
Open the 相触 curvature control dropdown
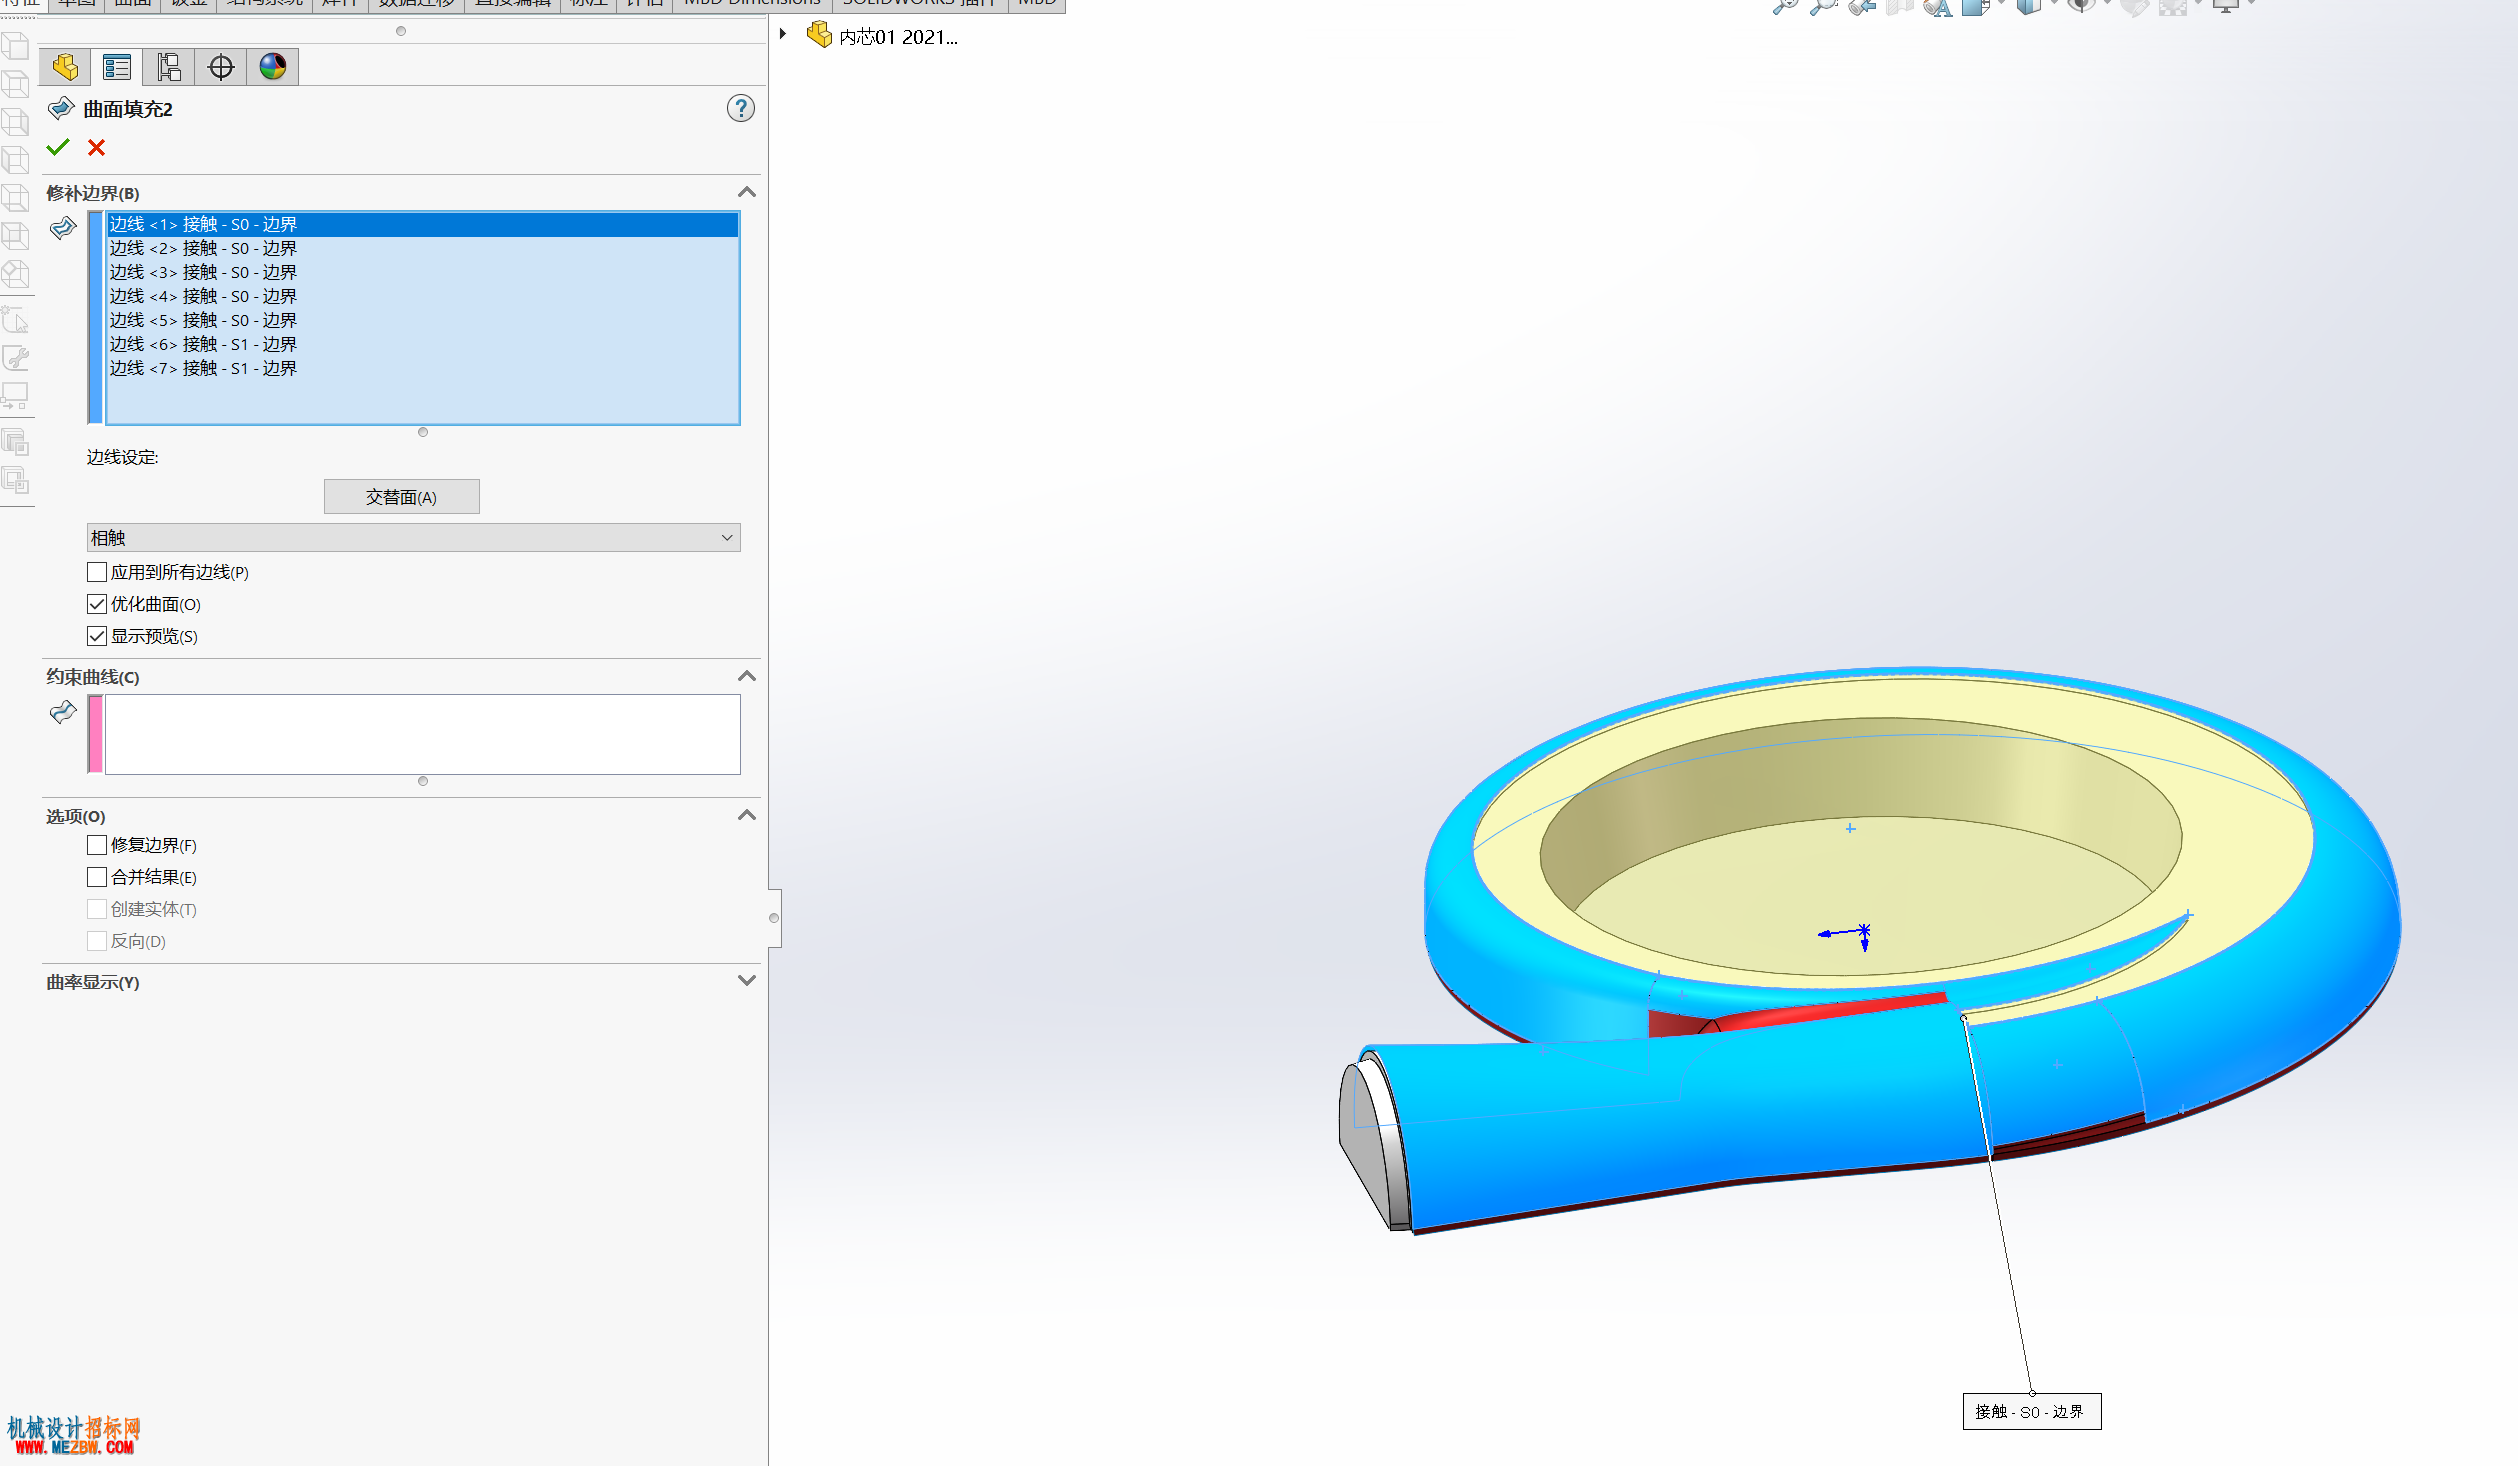413,538
